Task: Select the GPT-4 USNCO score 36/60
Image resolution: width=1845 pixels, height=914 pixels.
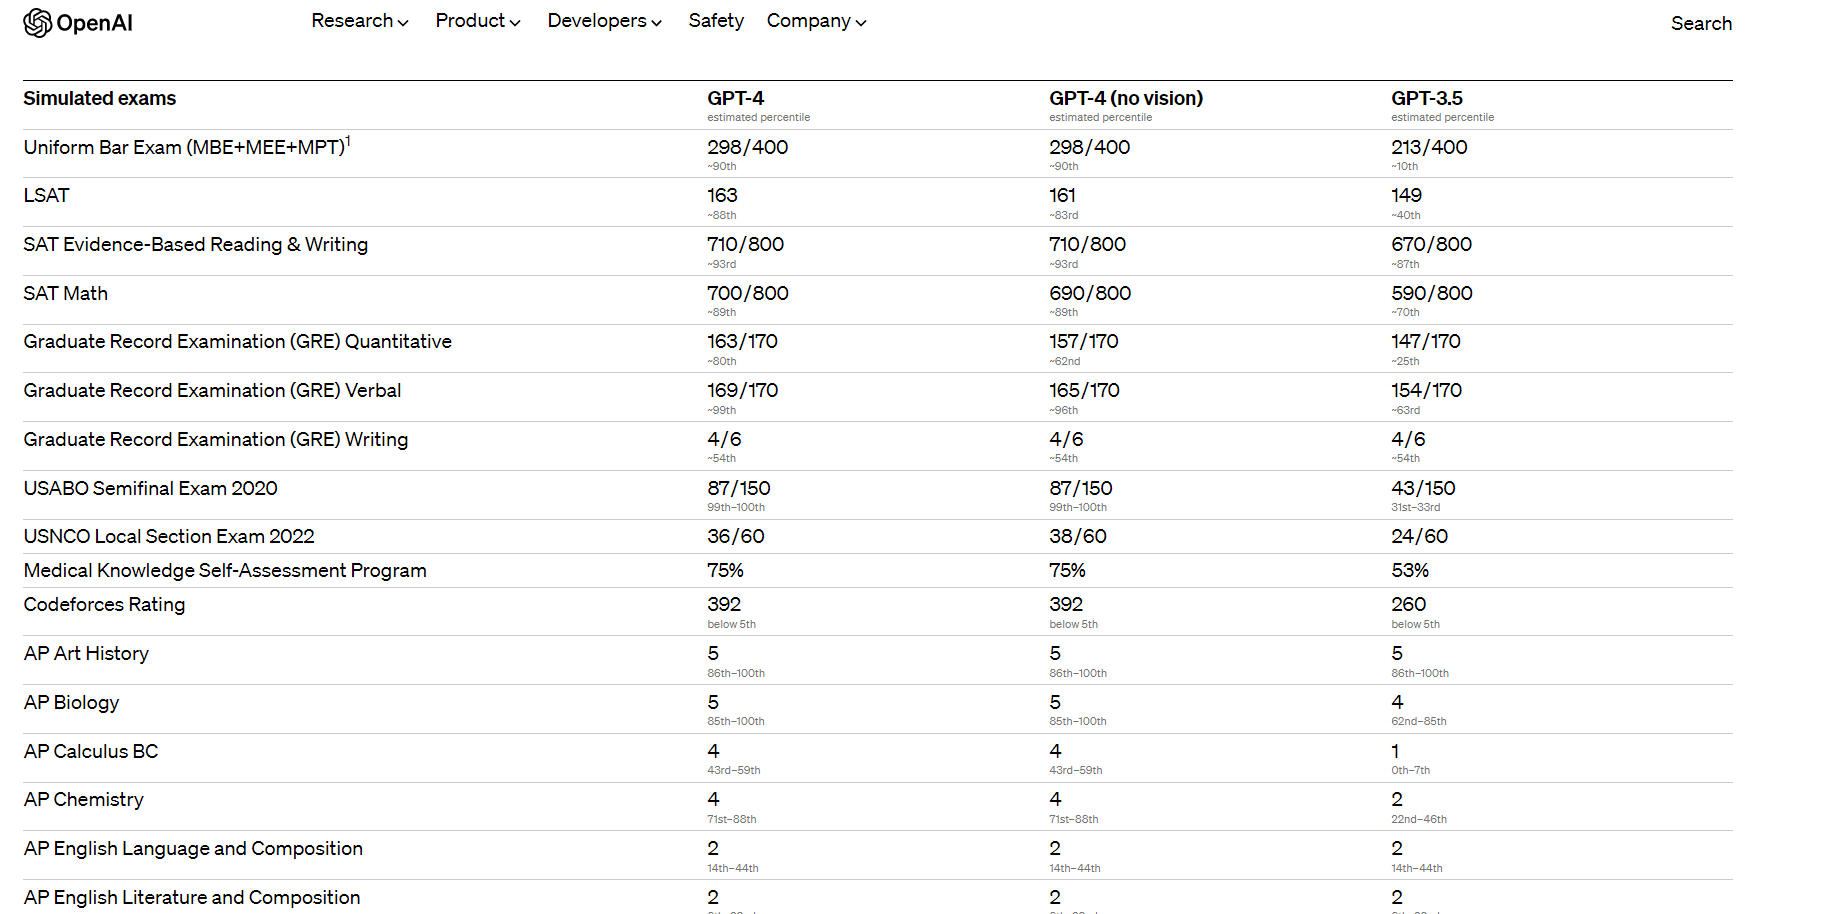Action: (736, 536)
